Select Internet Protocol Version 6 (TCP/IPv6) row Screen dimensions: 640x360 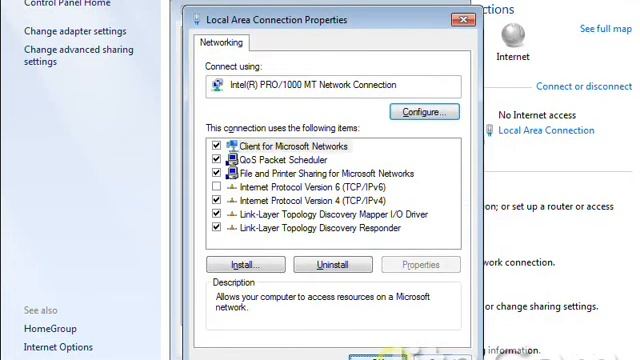(313, 187)
